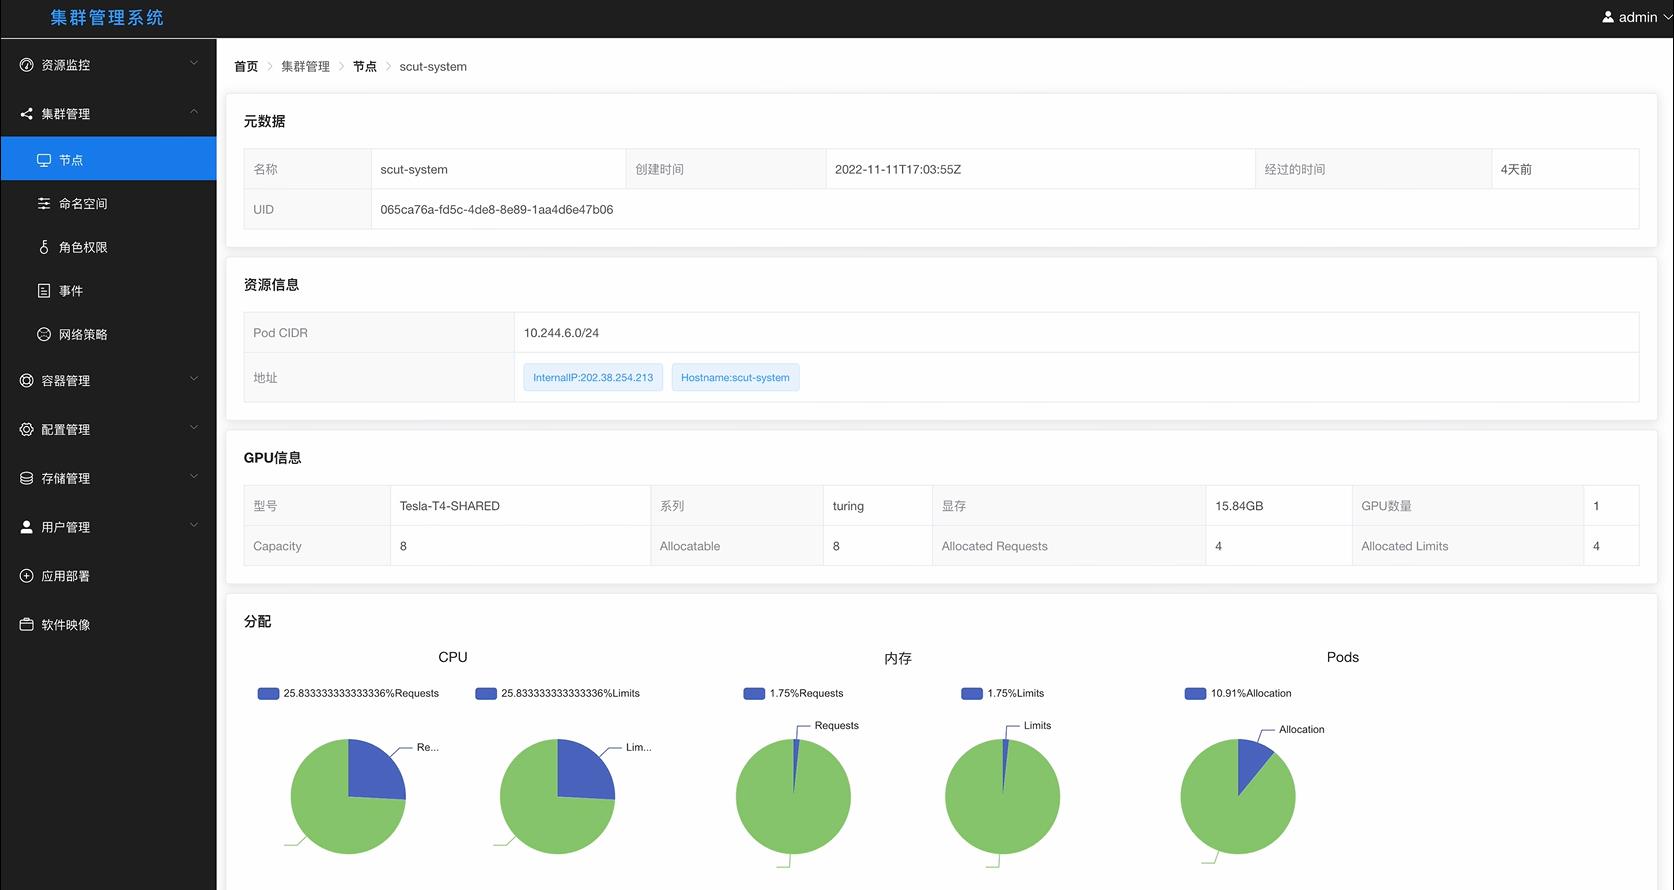Click the 角色权限 icon in sidebar

pyautogui.click(x=44, y=247)
